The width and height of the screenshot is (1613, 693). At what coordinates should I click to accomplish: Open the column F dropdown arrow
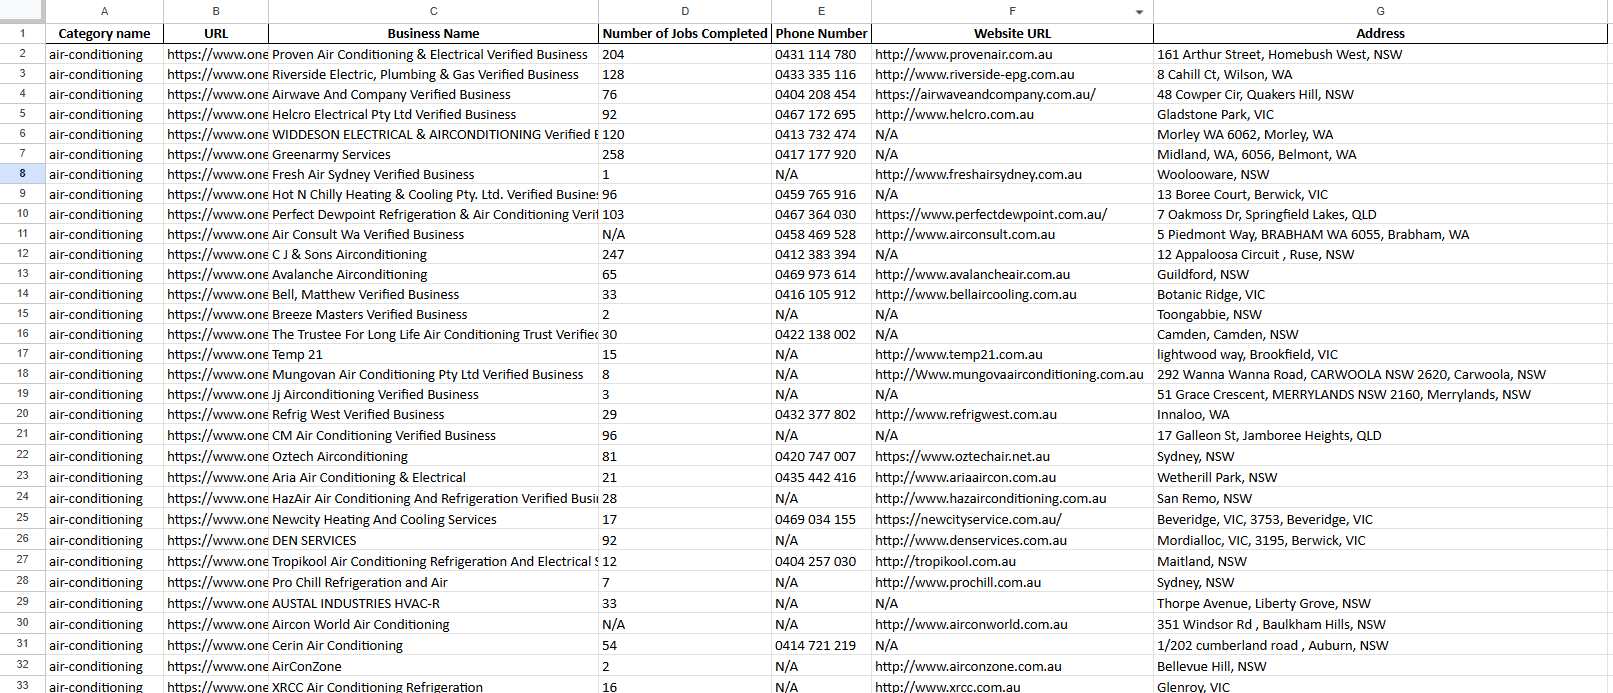(x=1139, y=12)
